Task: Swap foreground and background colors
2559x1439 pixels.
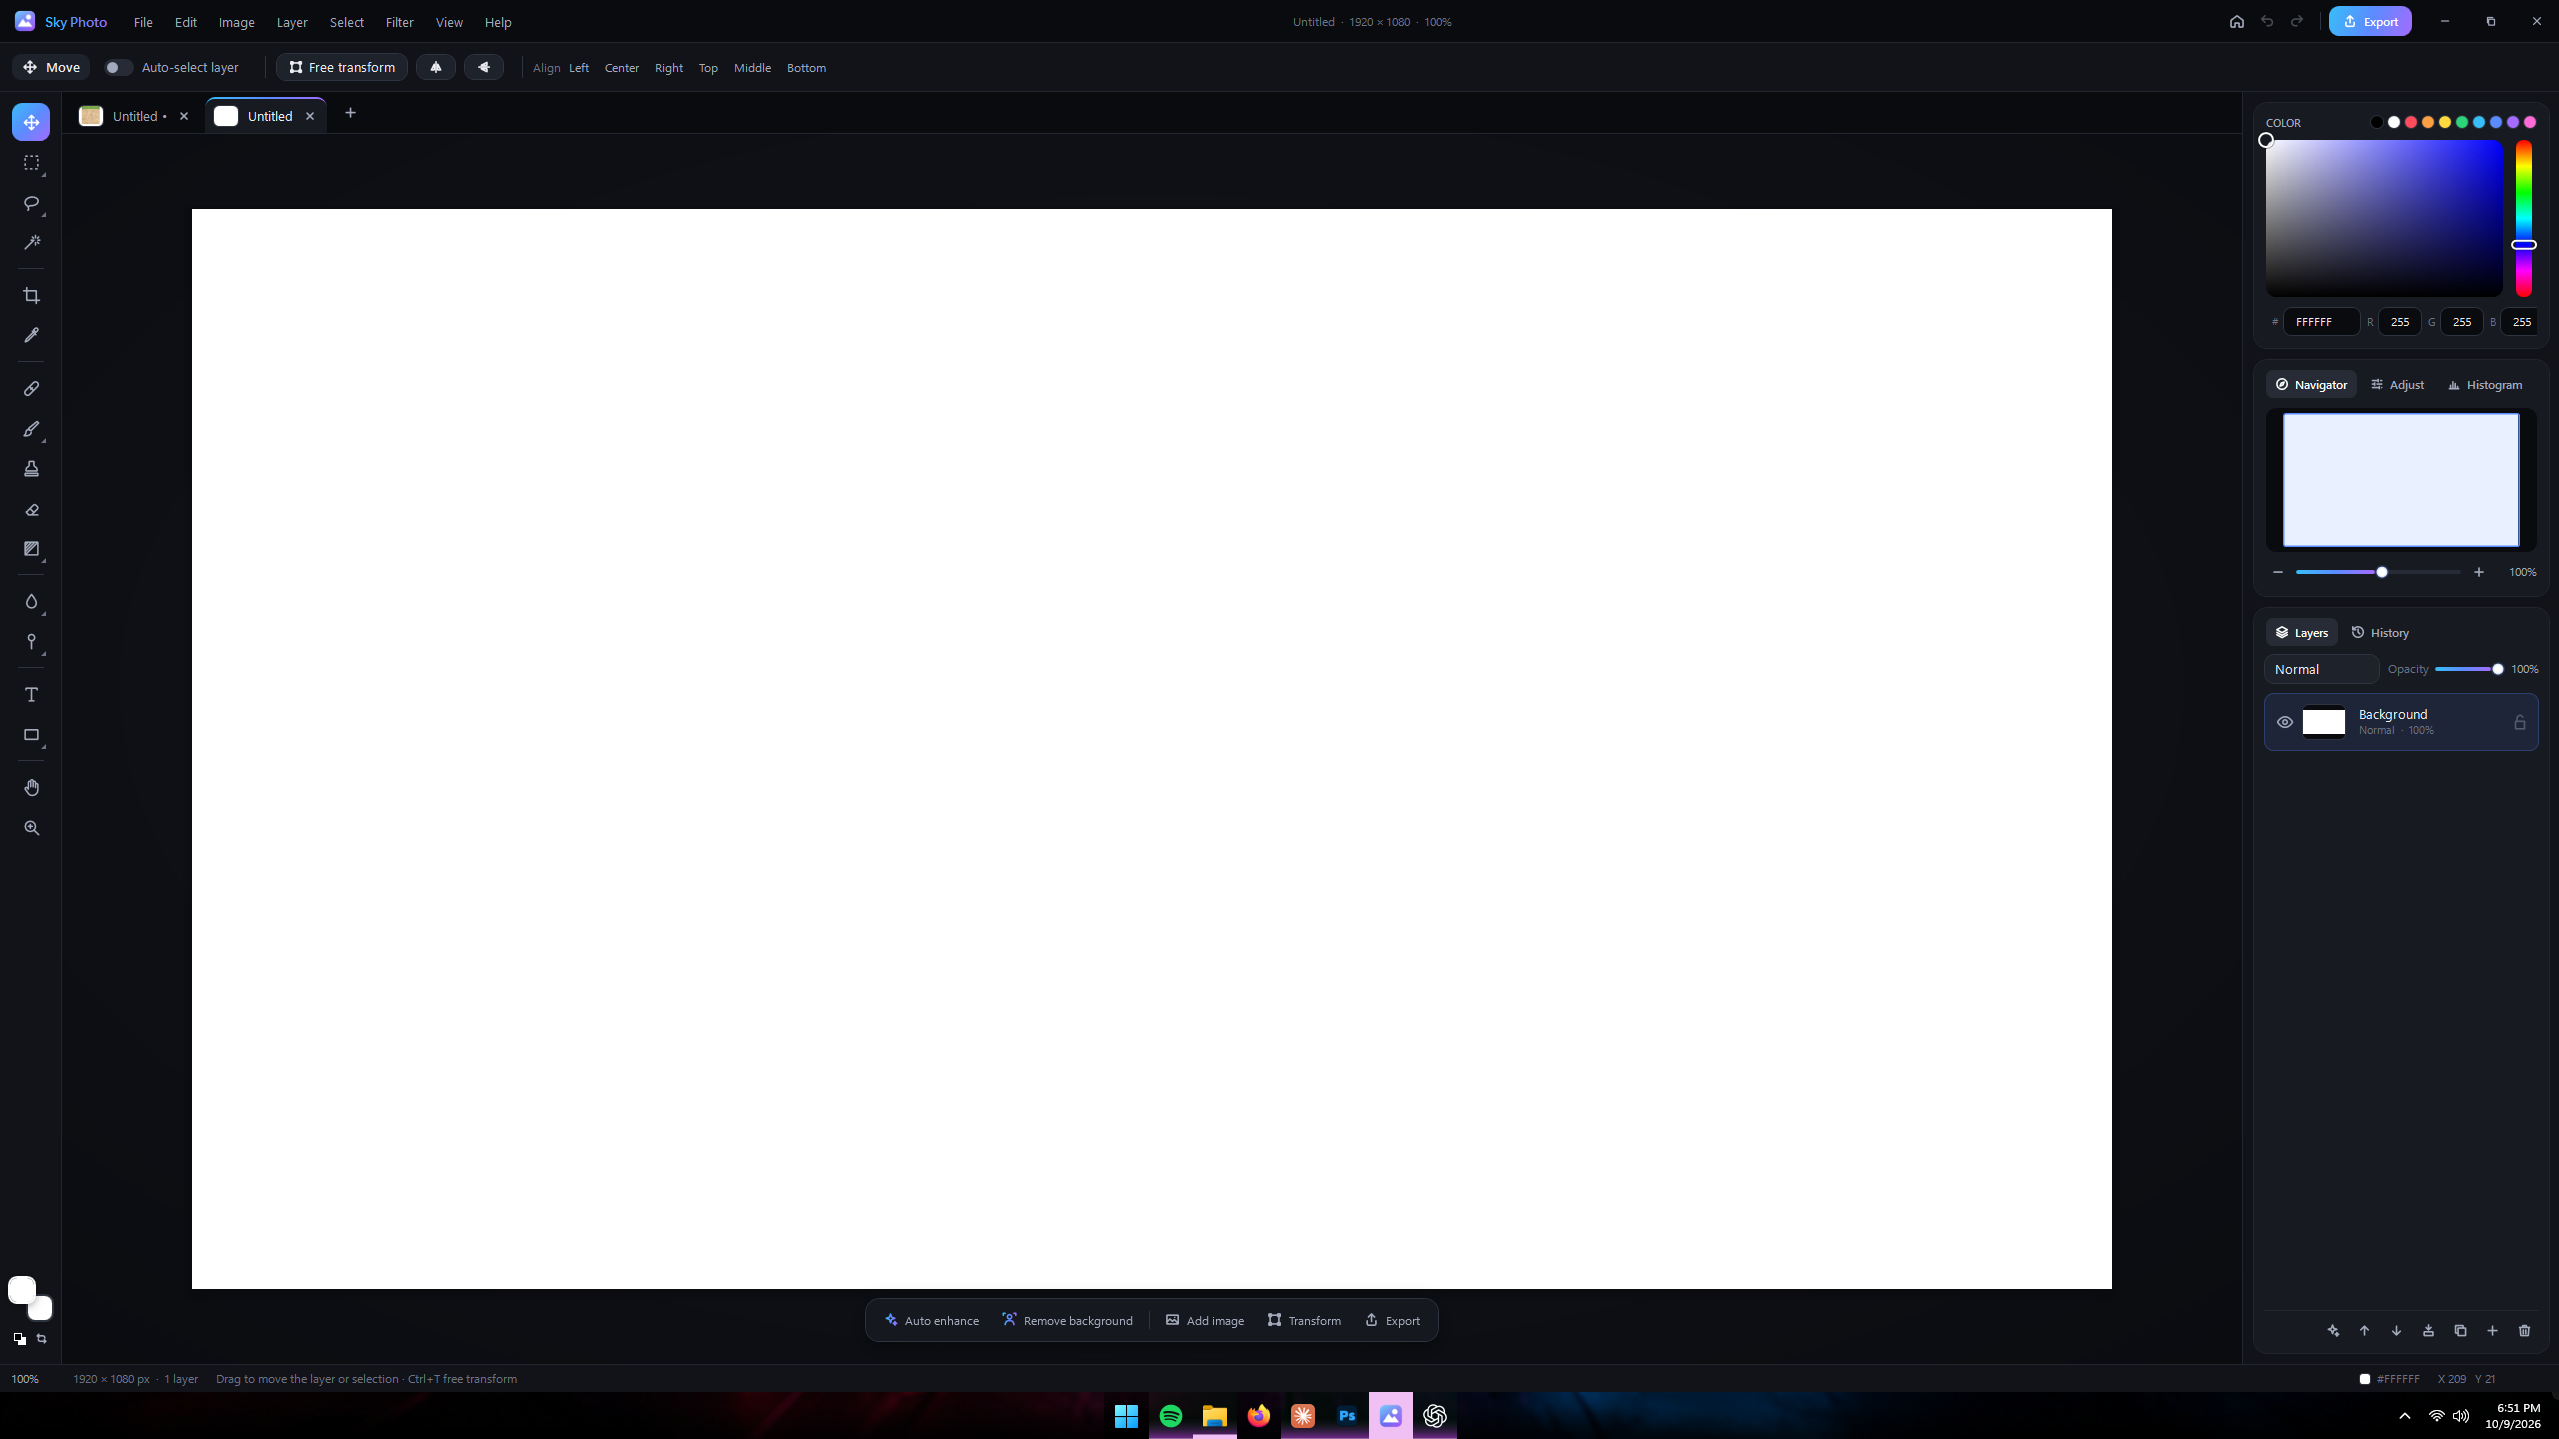Action: [42, 1339]
